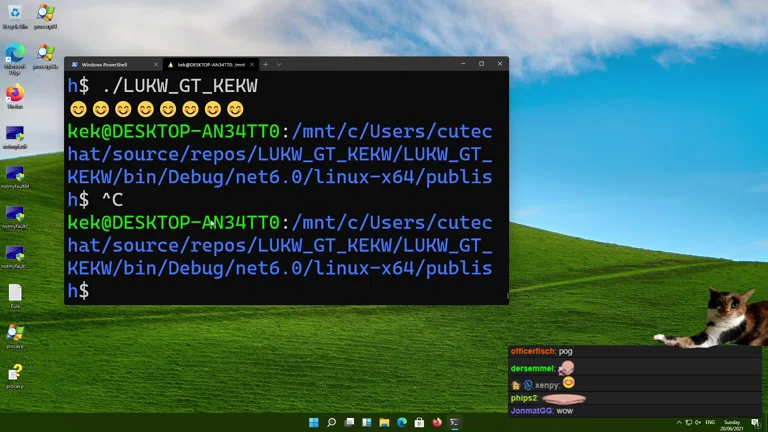Open the Microsoft Edge desktop shortcut
The width and height of the screenshot is (768, 432).
(15, 59)
